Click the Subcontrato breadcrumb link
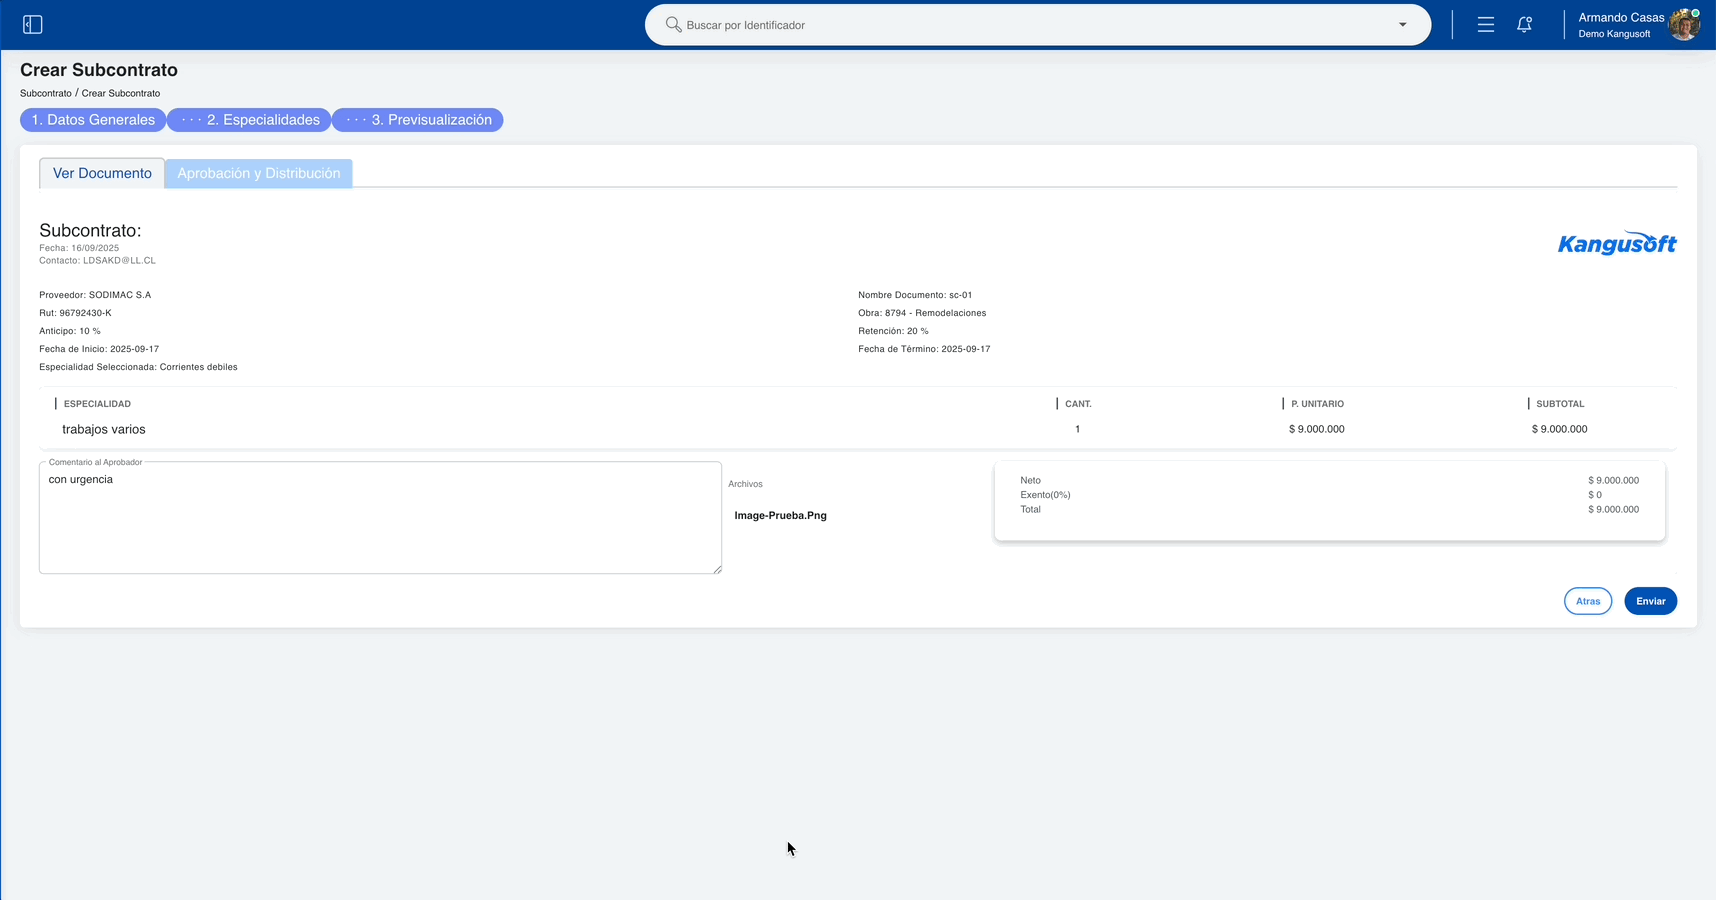Screen dimensions: 1716x900 click(46, 93)
